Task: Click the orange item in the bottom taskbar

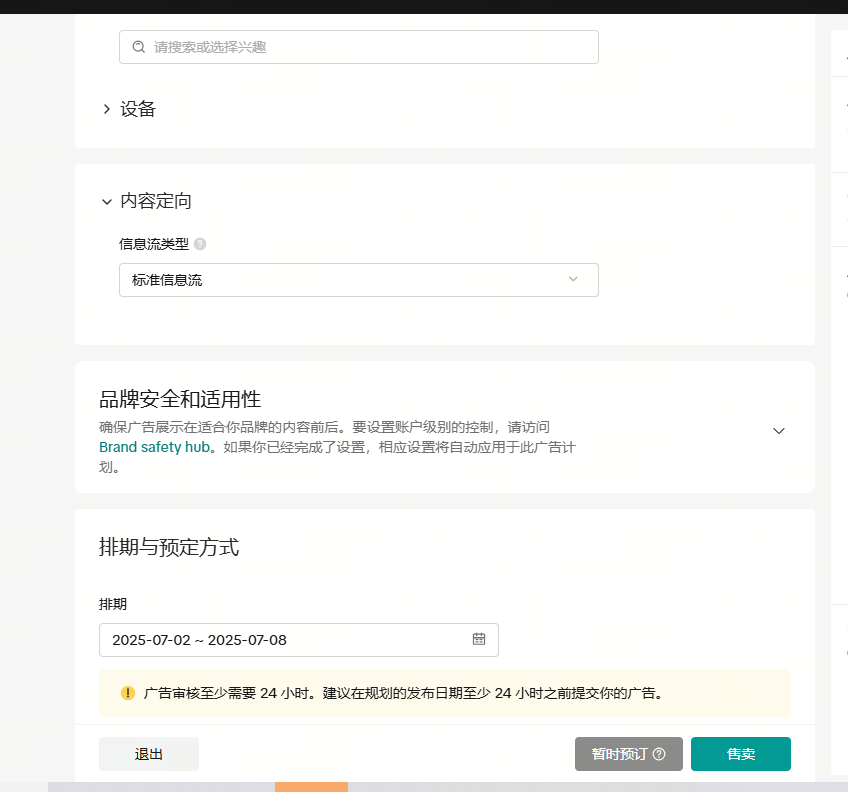Action: (311, 787)
